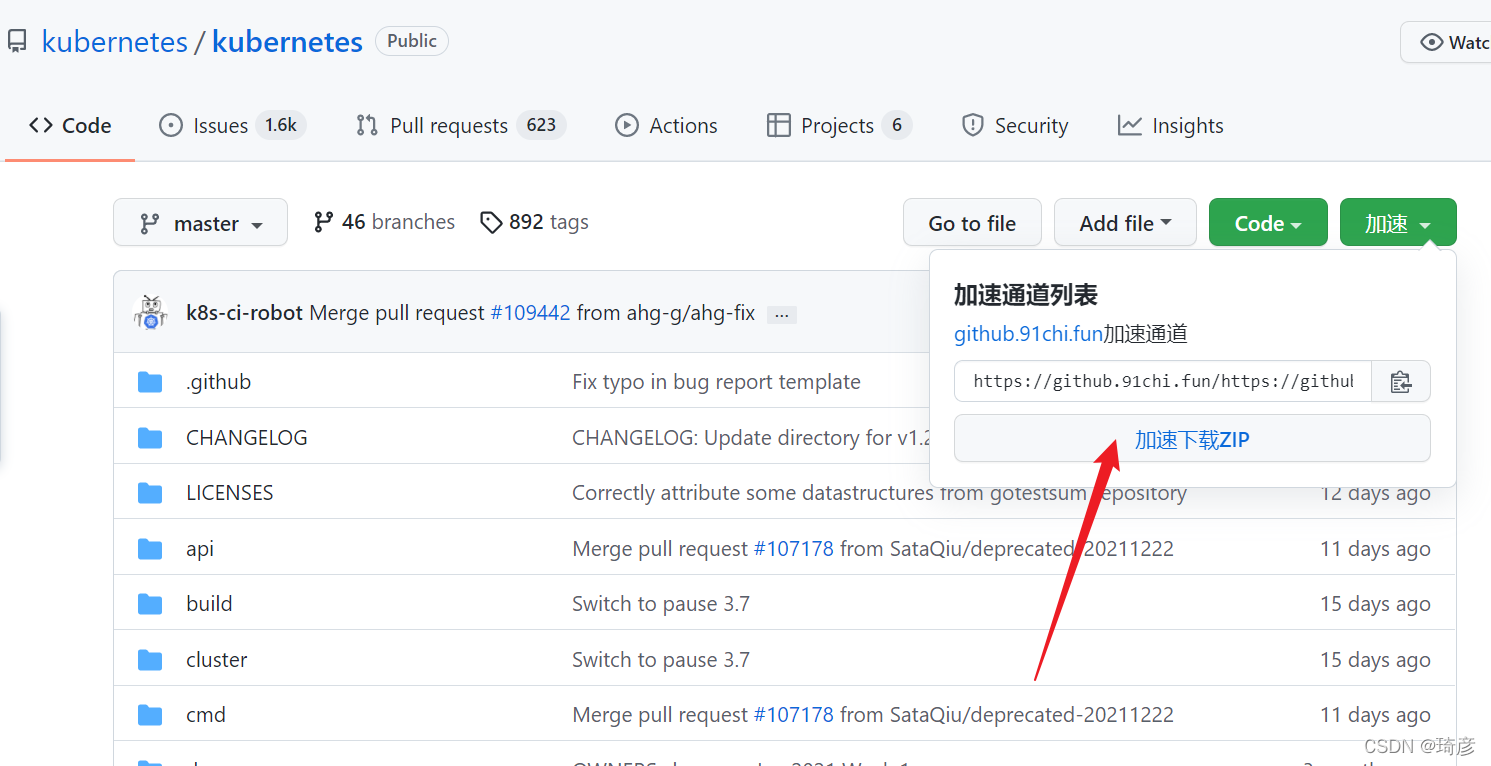1491x766 pixels.
Task: Open the cmd folder name
Action: pyautogui.click(x=206, y=715)
